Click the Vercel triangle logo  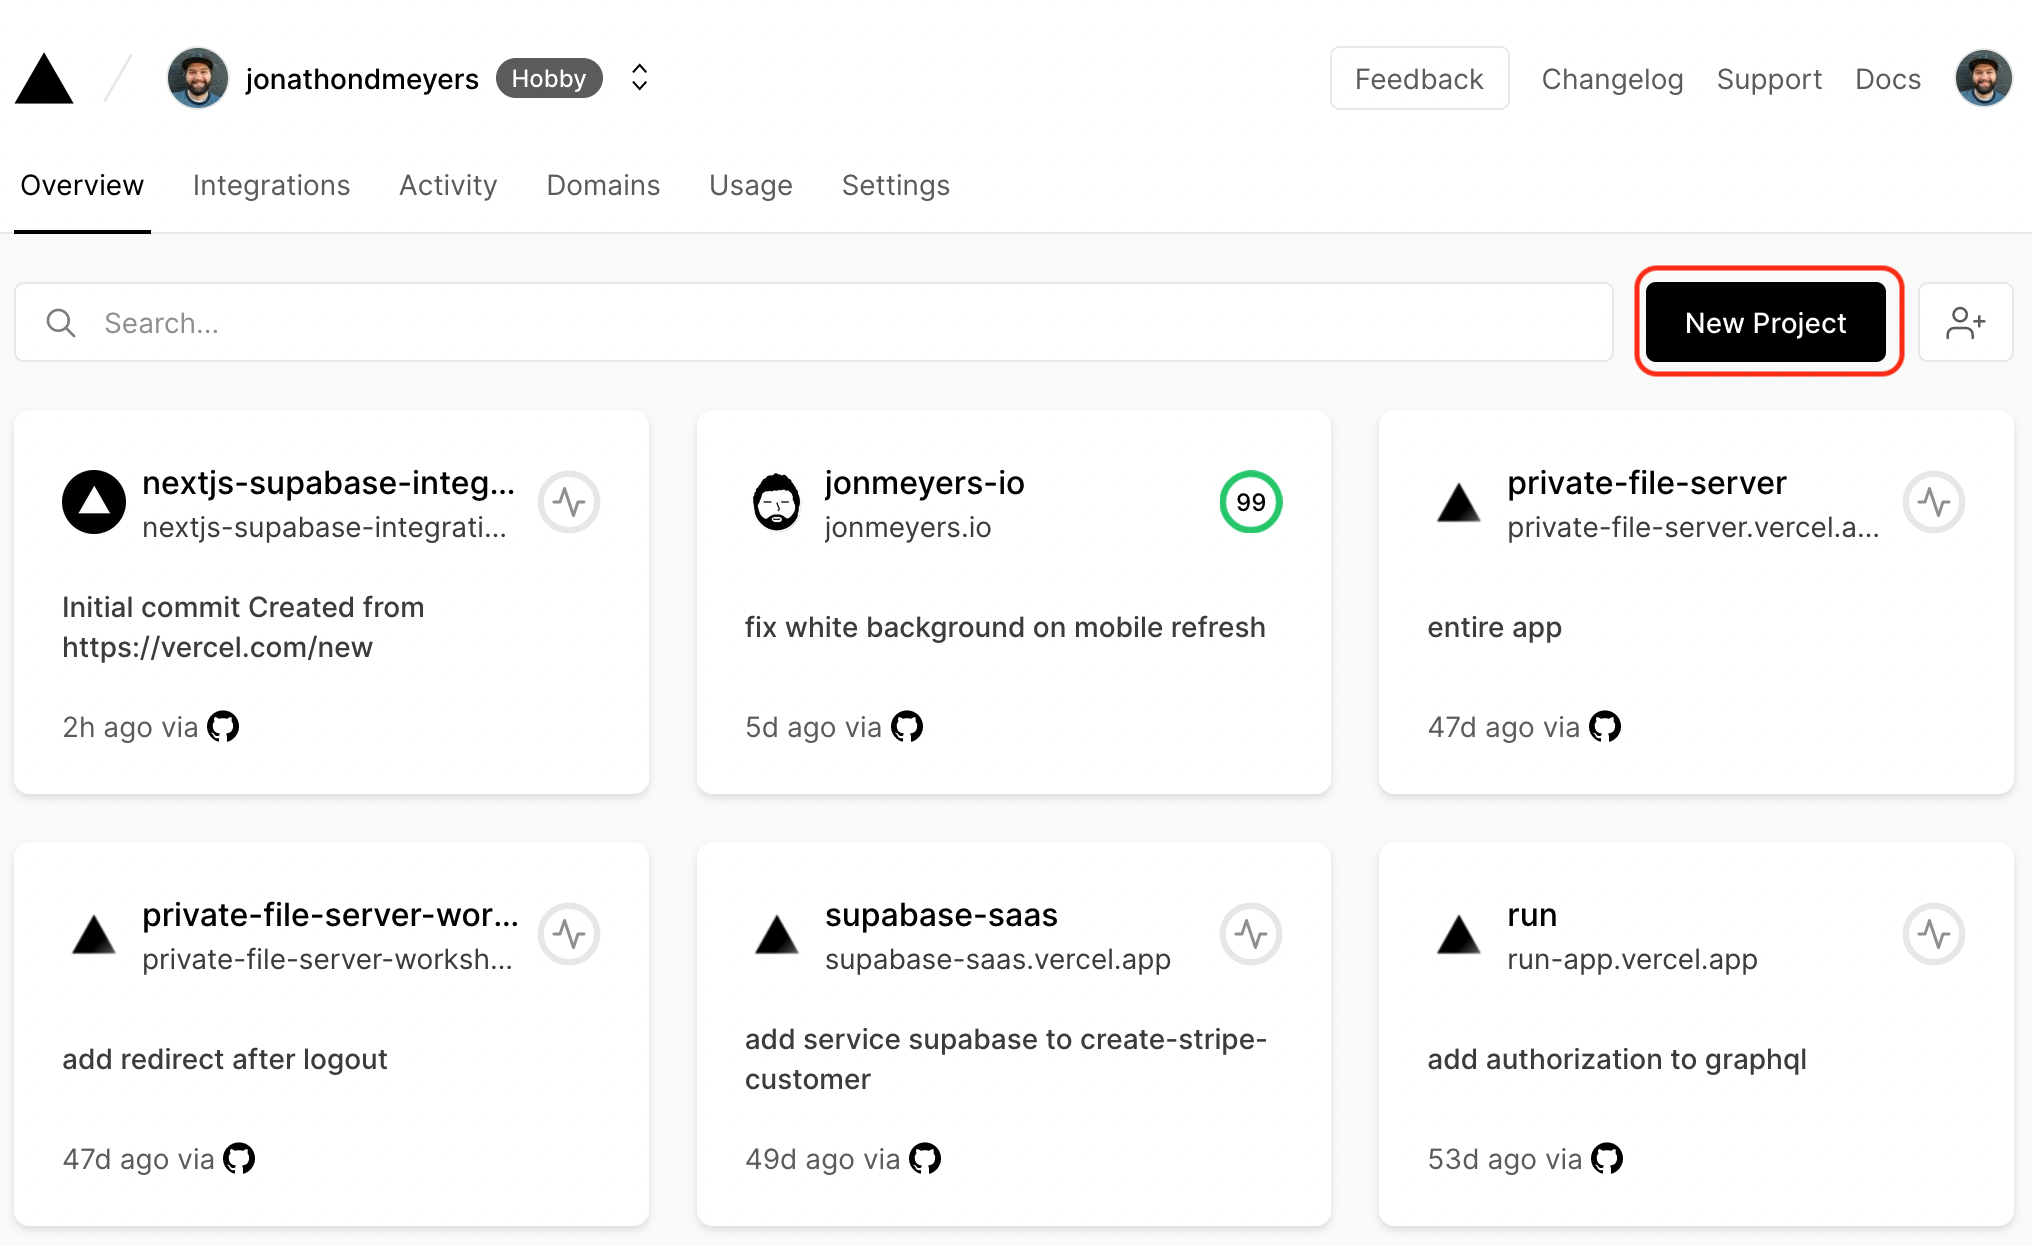tap(44, 79)
